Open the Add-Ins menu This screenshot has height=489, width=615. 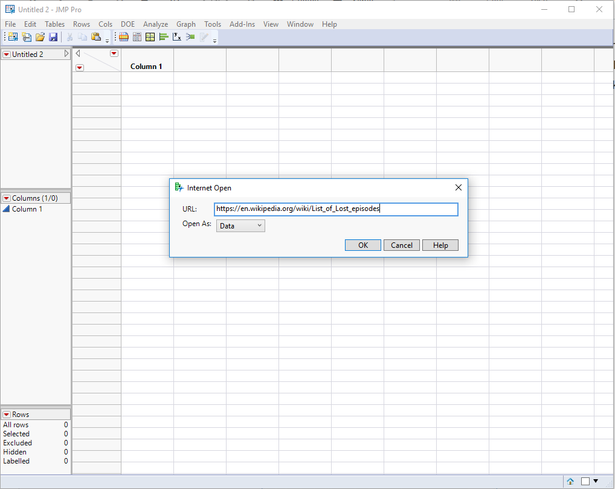[242, 24]
